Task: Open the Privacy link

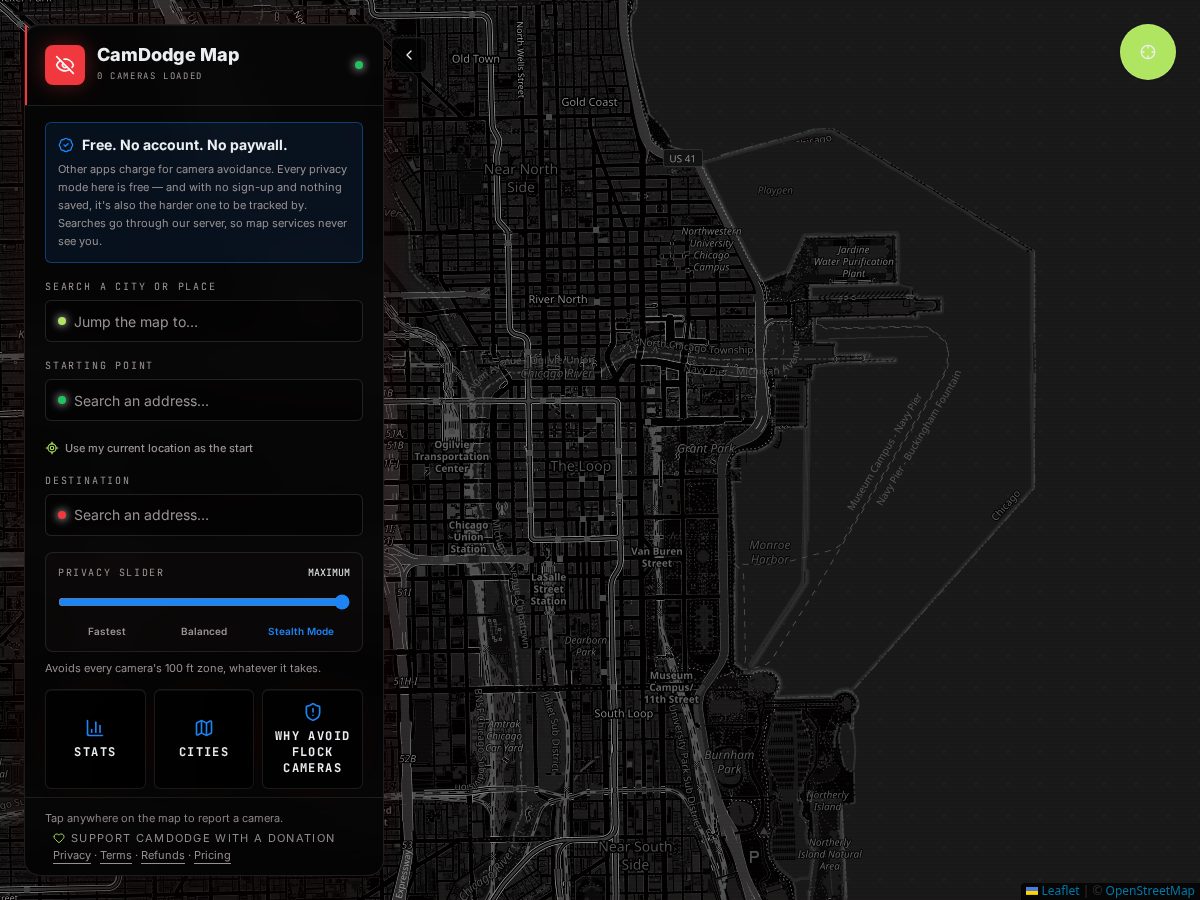Action: point(72,855)
